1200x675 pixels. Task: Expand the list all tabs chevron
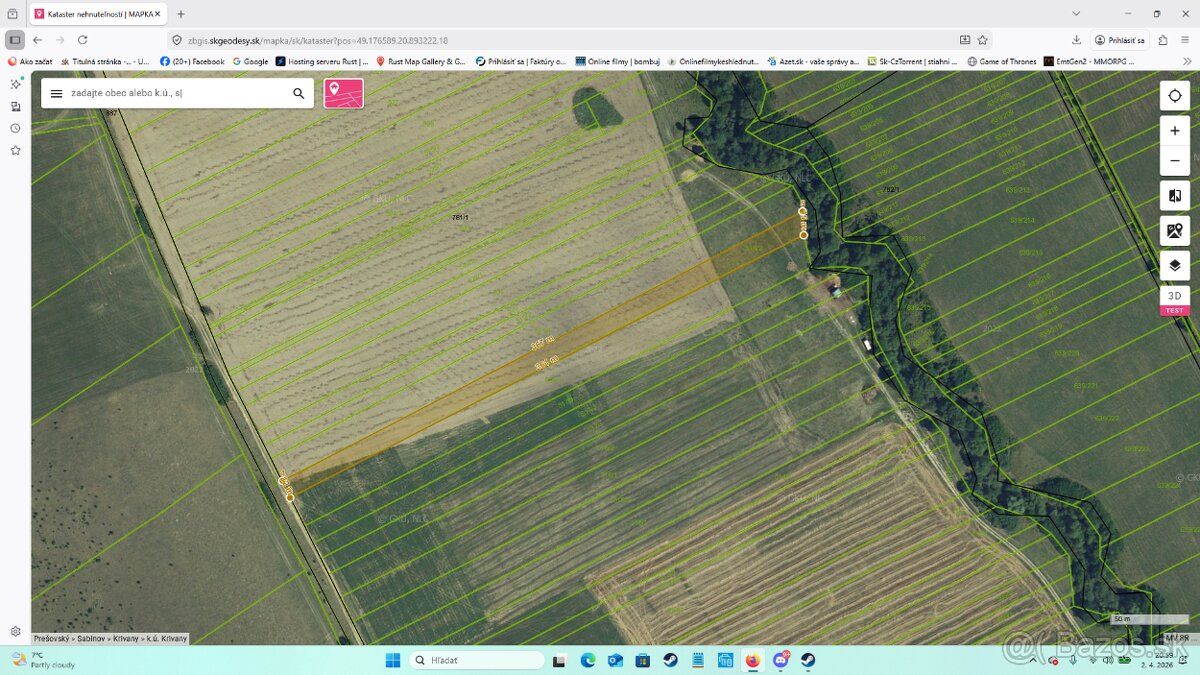(1076, 14)
